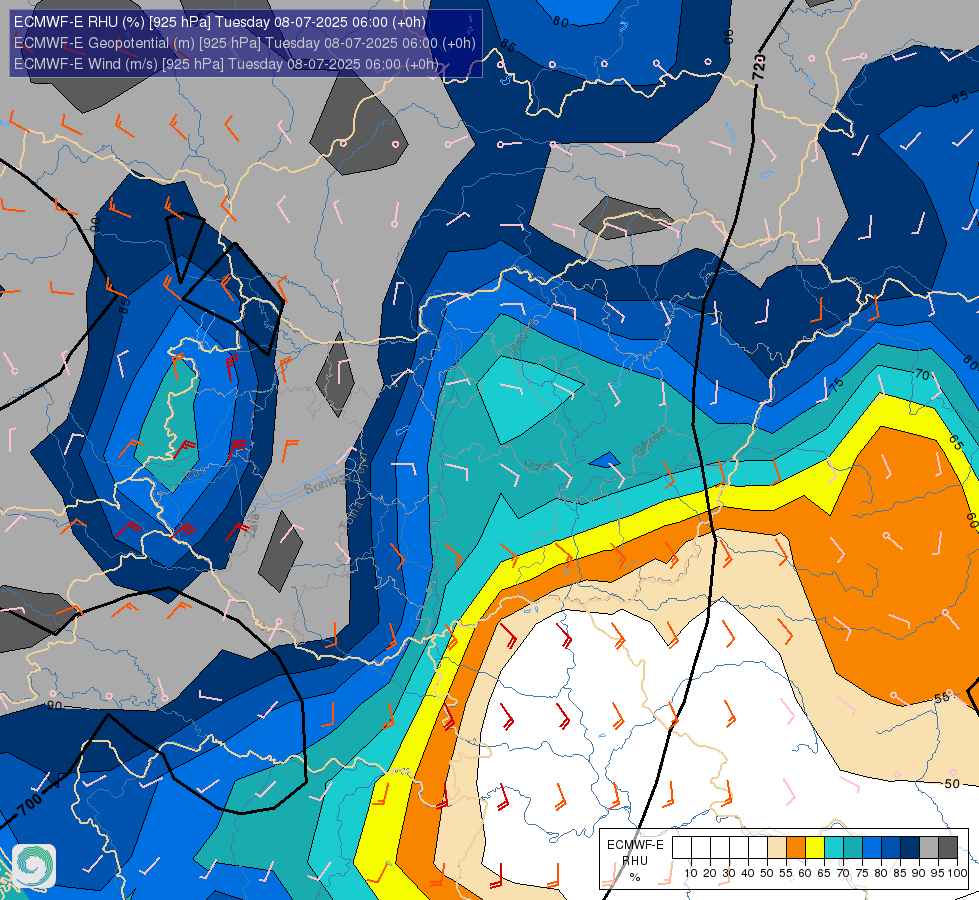
Task: Pick the light gray 90–95 legend swatch
Action: [929, 848]
